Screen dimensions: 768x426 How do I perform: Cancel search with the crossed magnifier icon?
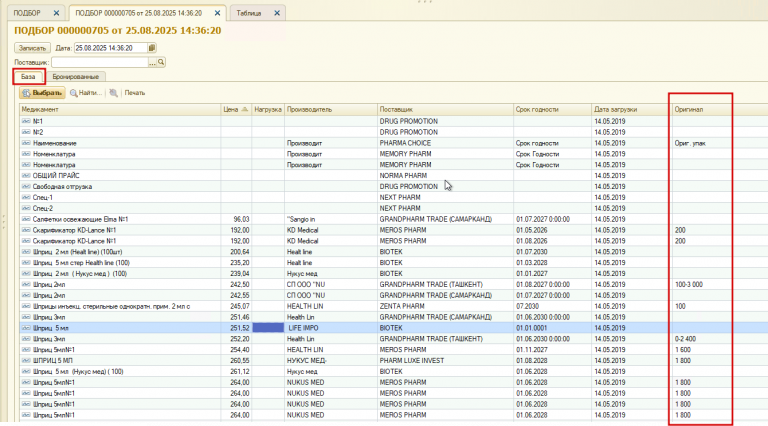[x=114, y=93]
